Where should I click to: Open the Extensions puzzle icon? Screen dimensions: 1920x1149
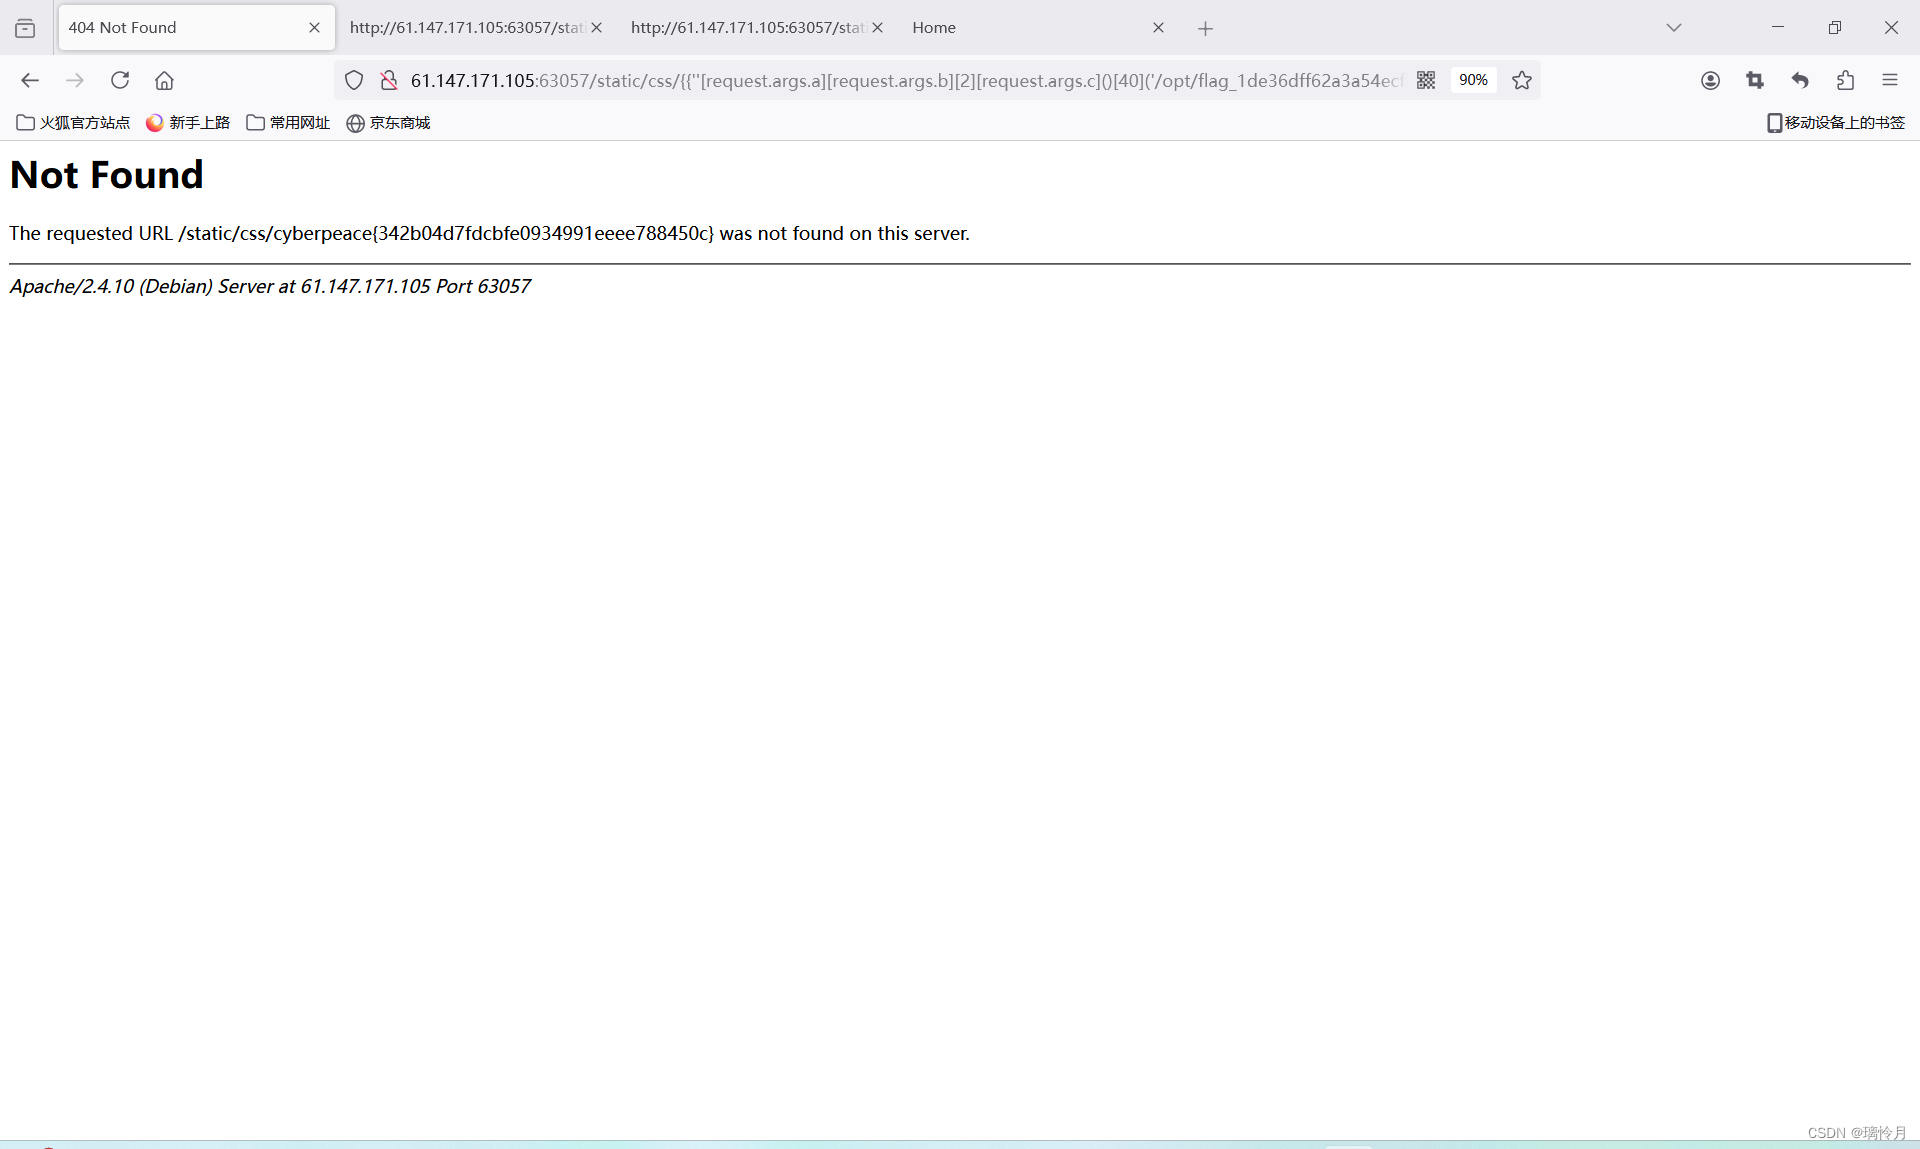pos(1845,80)
